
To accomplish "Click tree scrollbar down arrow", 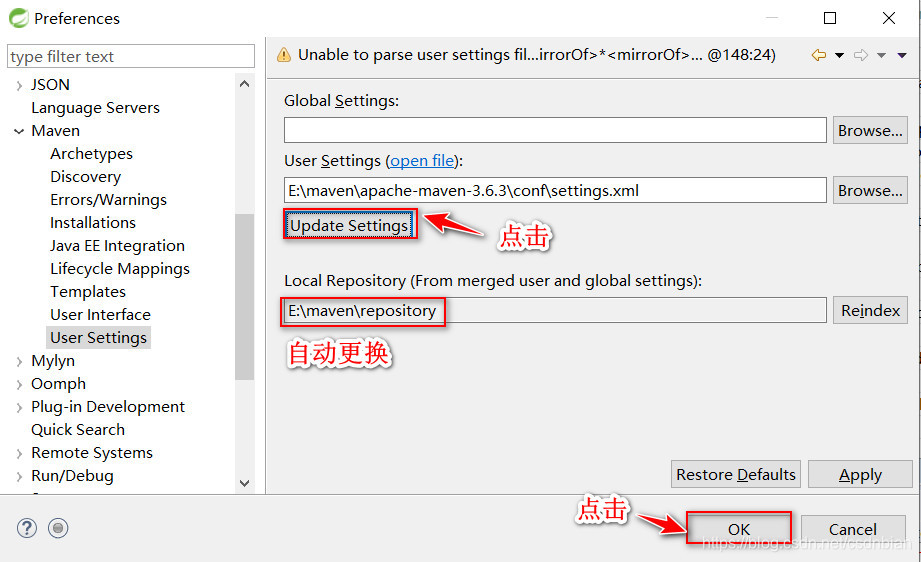I will coord(244,483).
